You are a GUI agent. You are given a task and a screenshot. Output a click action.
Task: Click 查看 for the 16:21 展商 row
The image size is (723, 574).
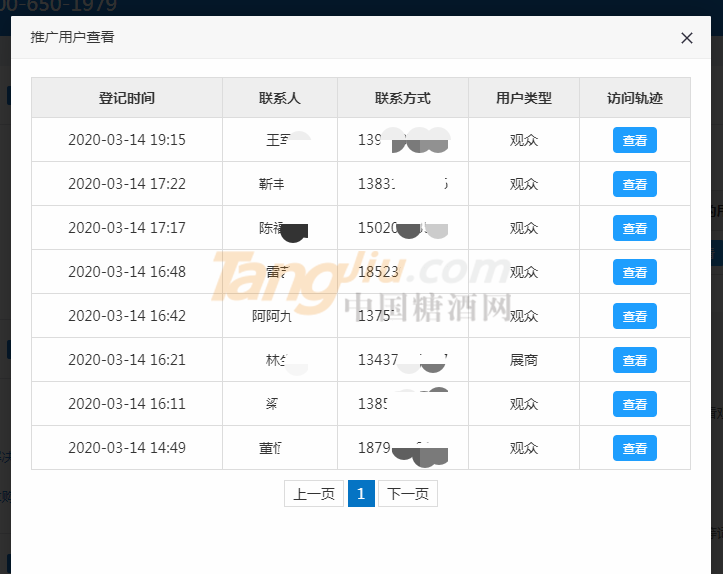click(634, 360)
